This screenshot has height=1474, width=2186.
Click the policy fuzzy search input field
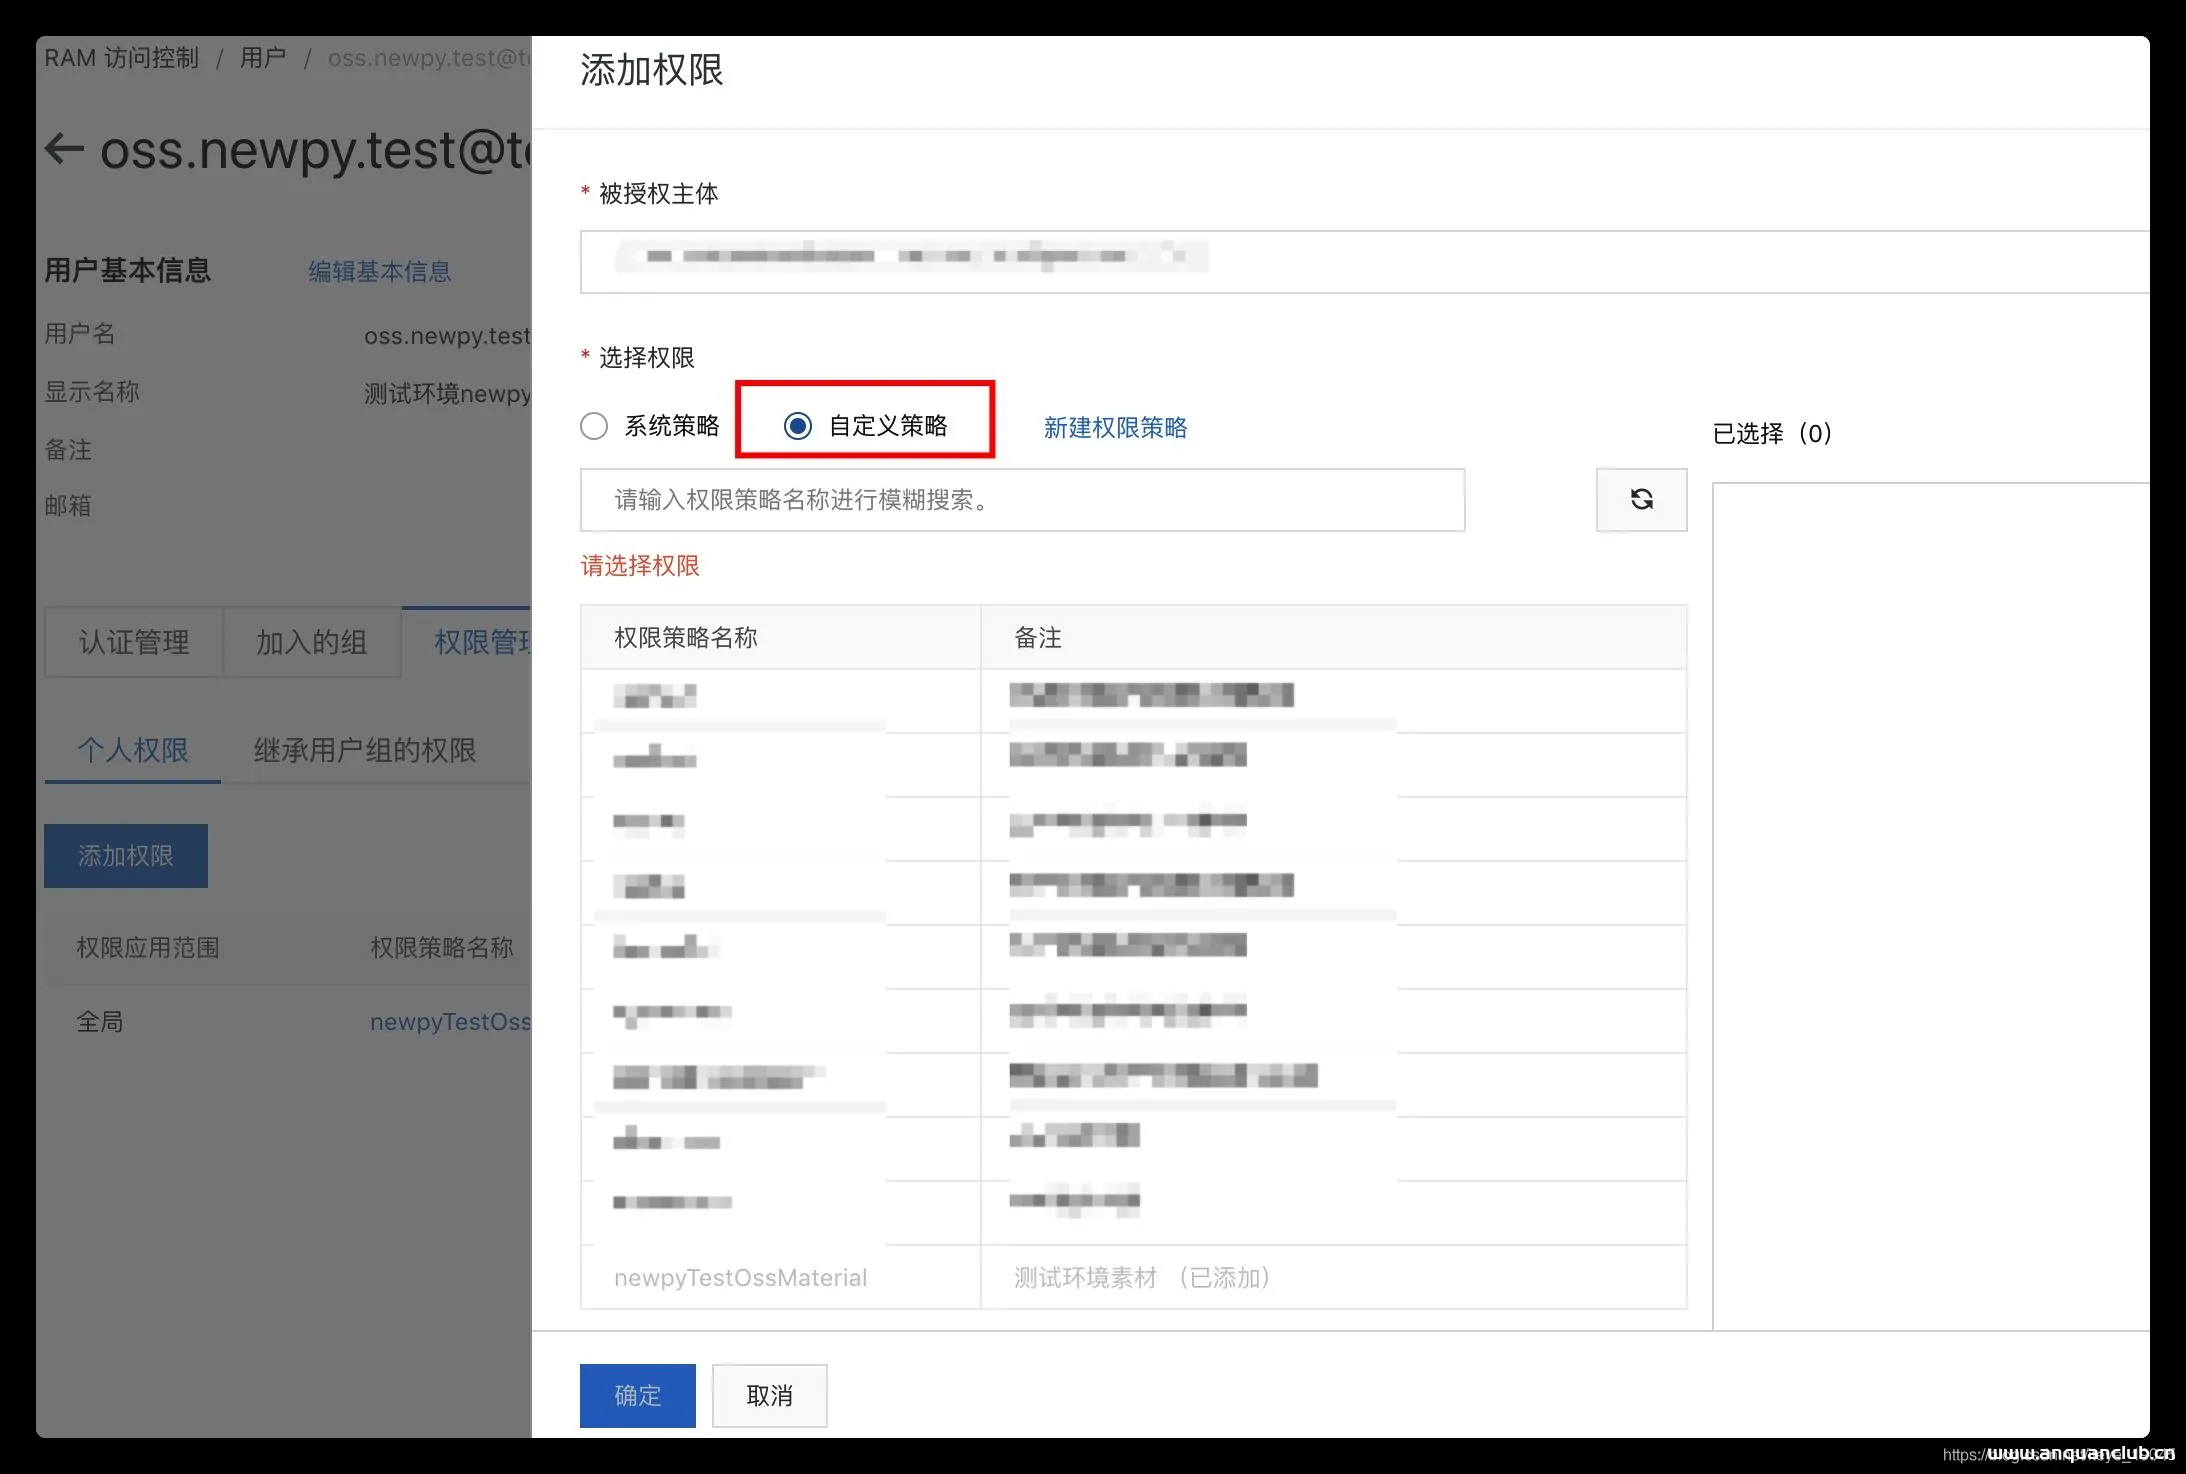coord(1022,500)
